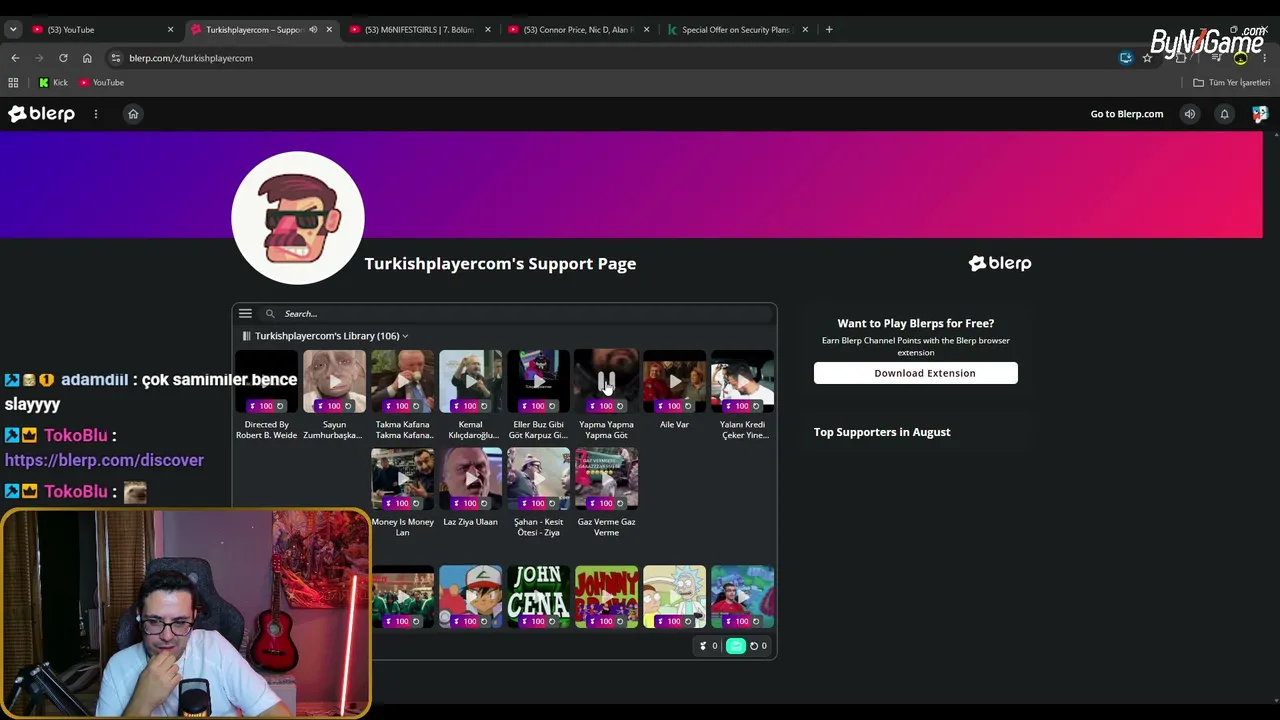
Task: Click the 100 points badge on Laz Ziya Ulaan
Action: (x=465, y=504)
